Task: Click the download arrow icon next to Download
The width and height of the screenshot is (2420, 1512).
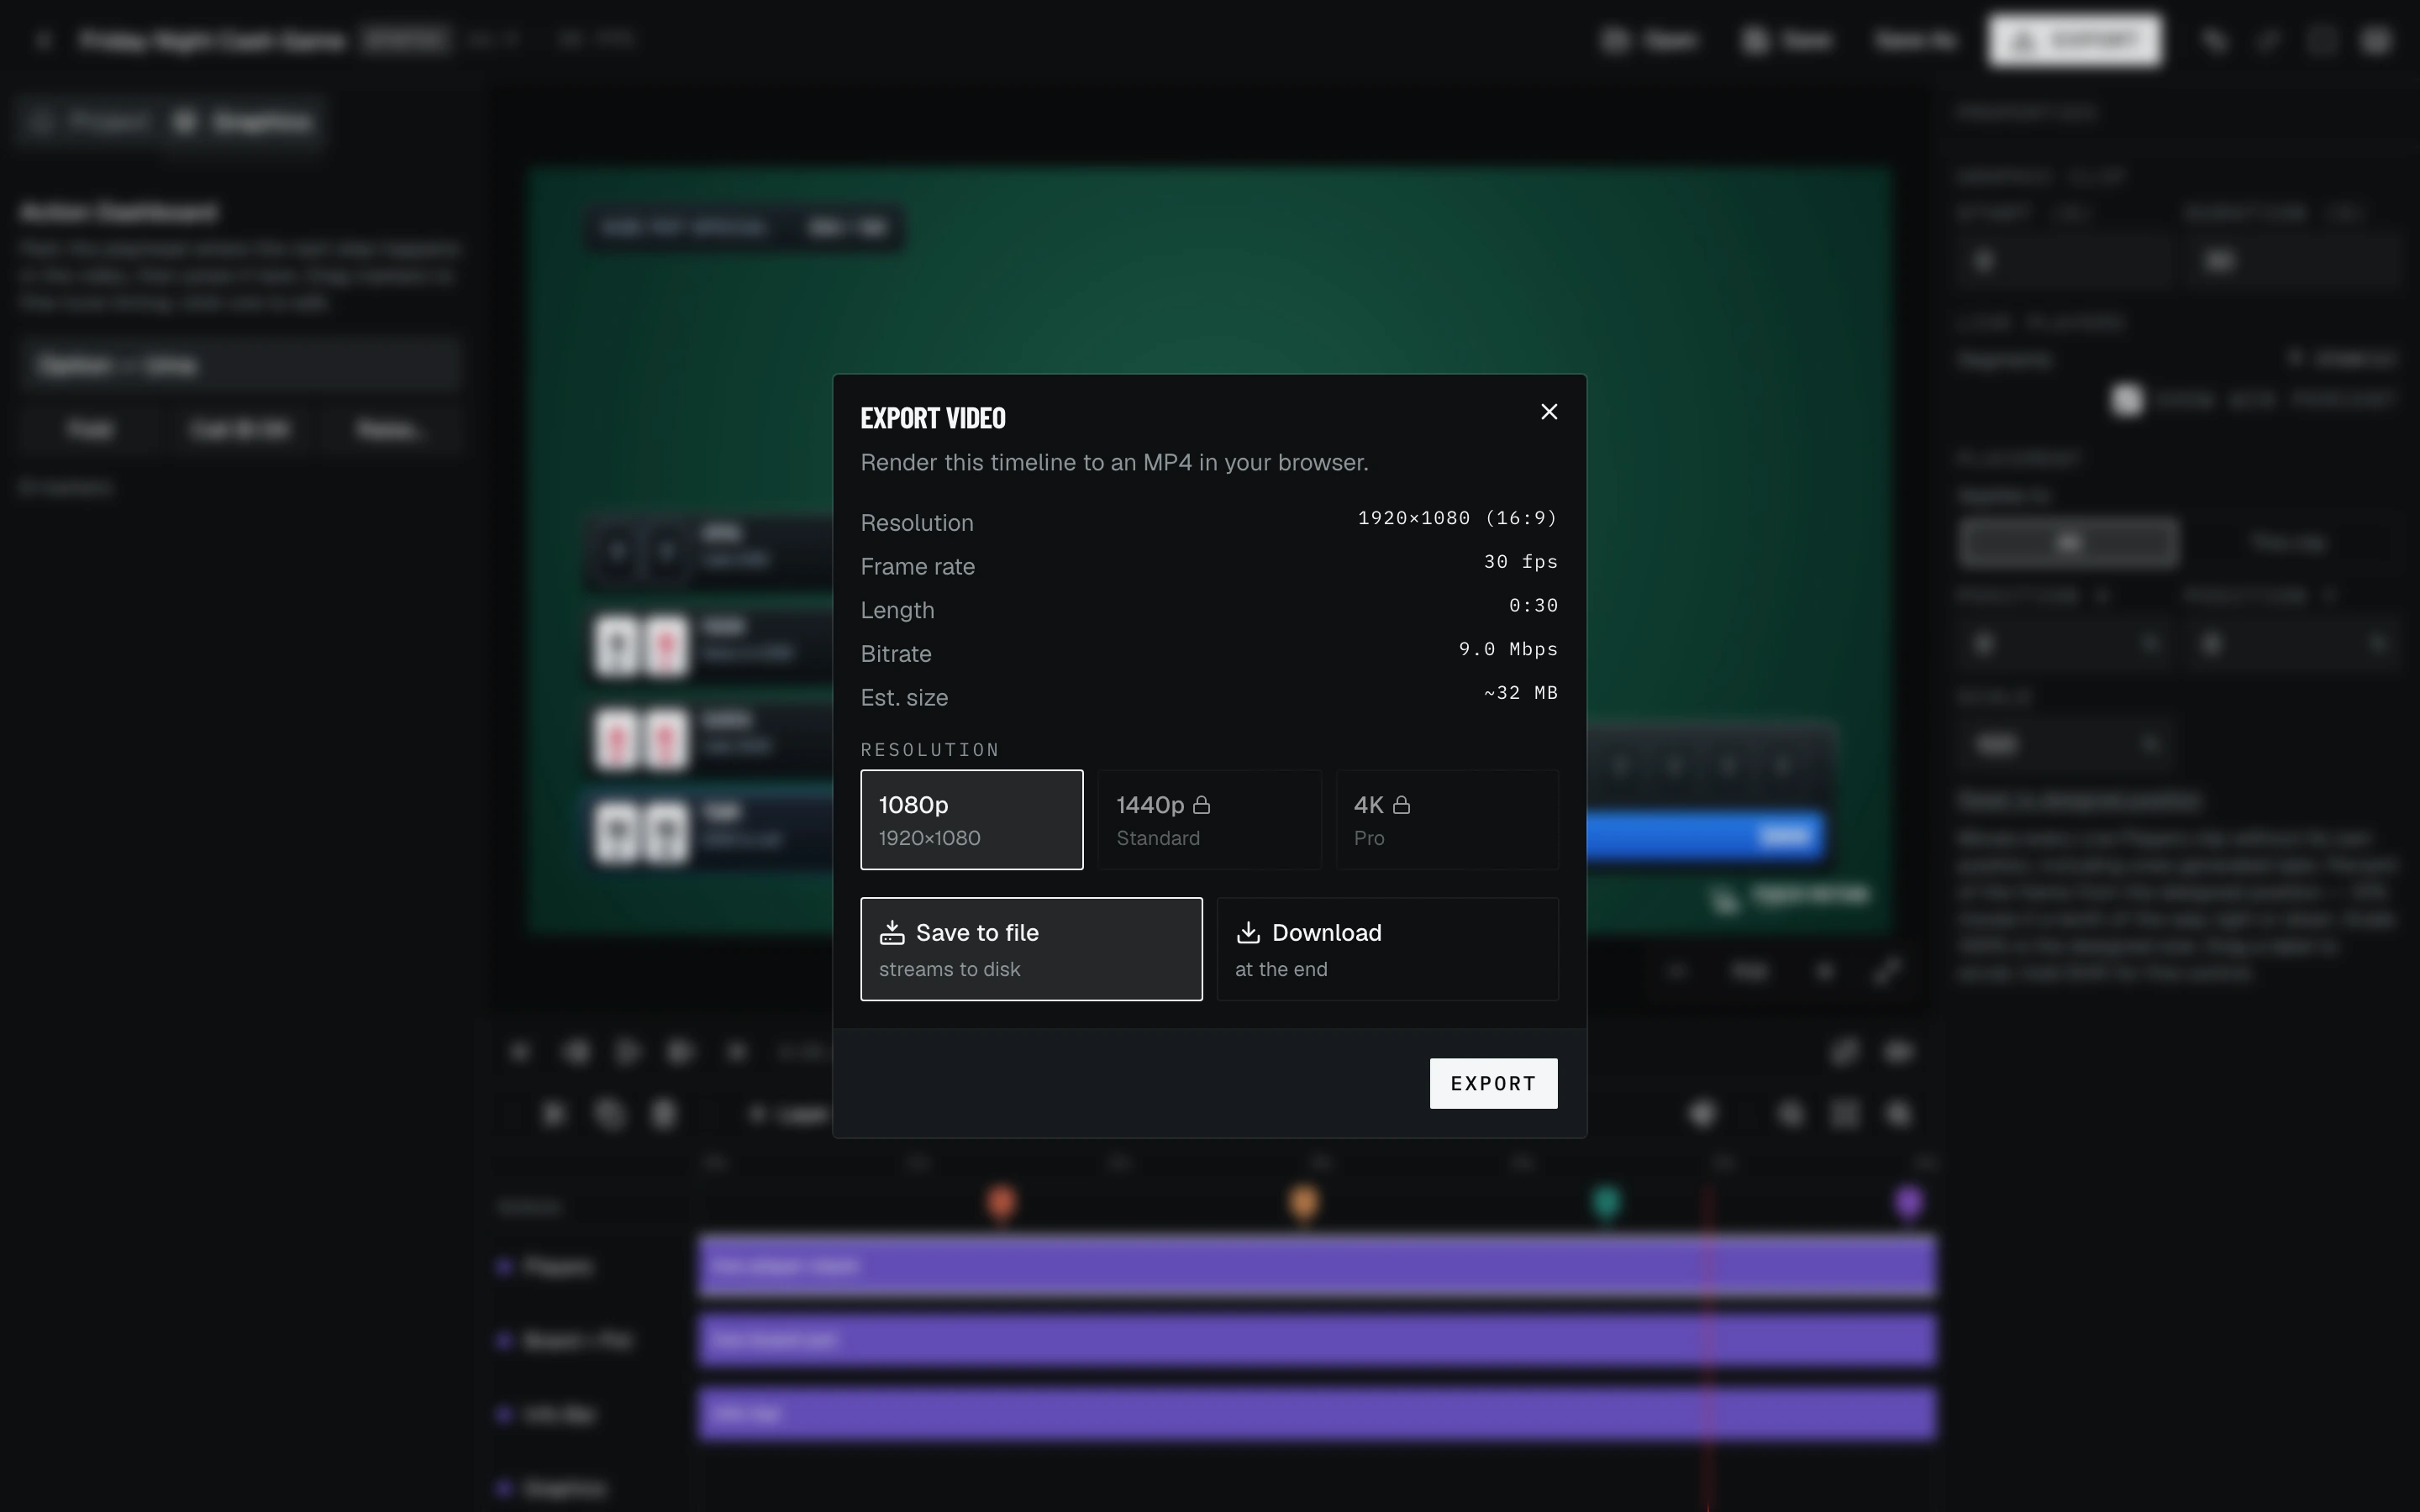Action: point(1248,933)
